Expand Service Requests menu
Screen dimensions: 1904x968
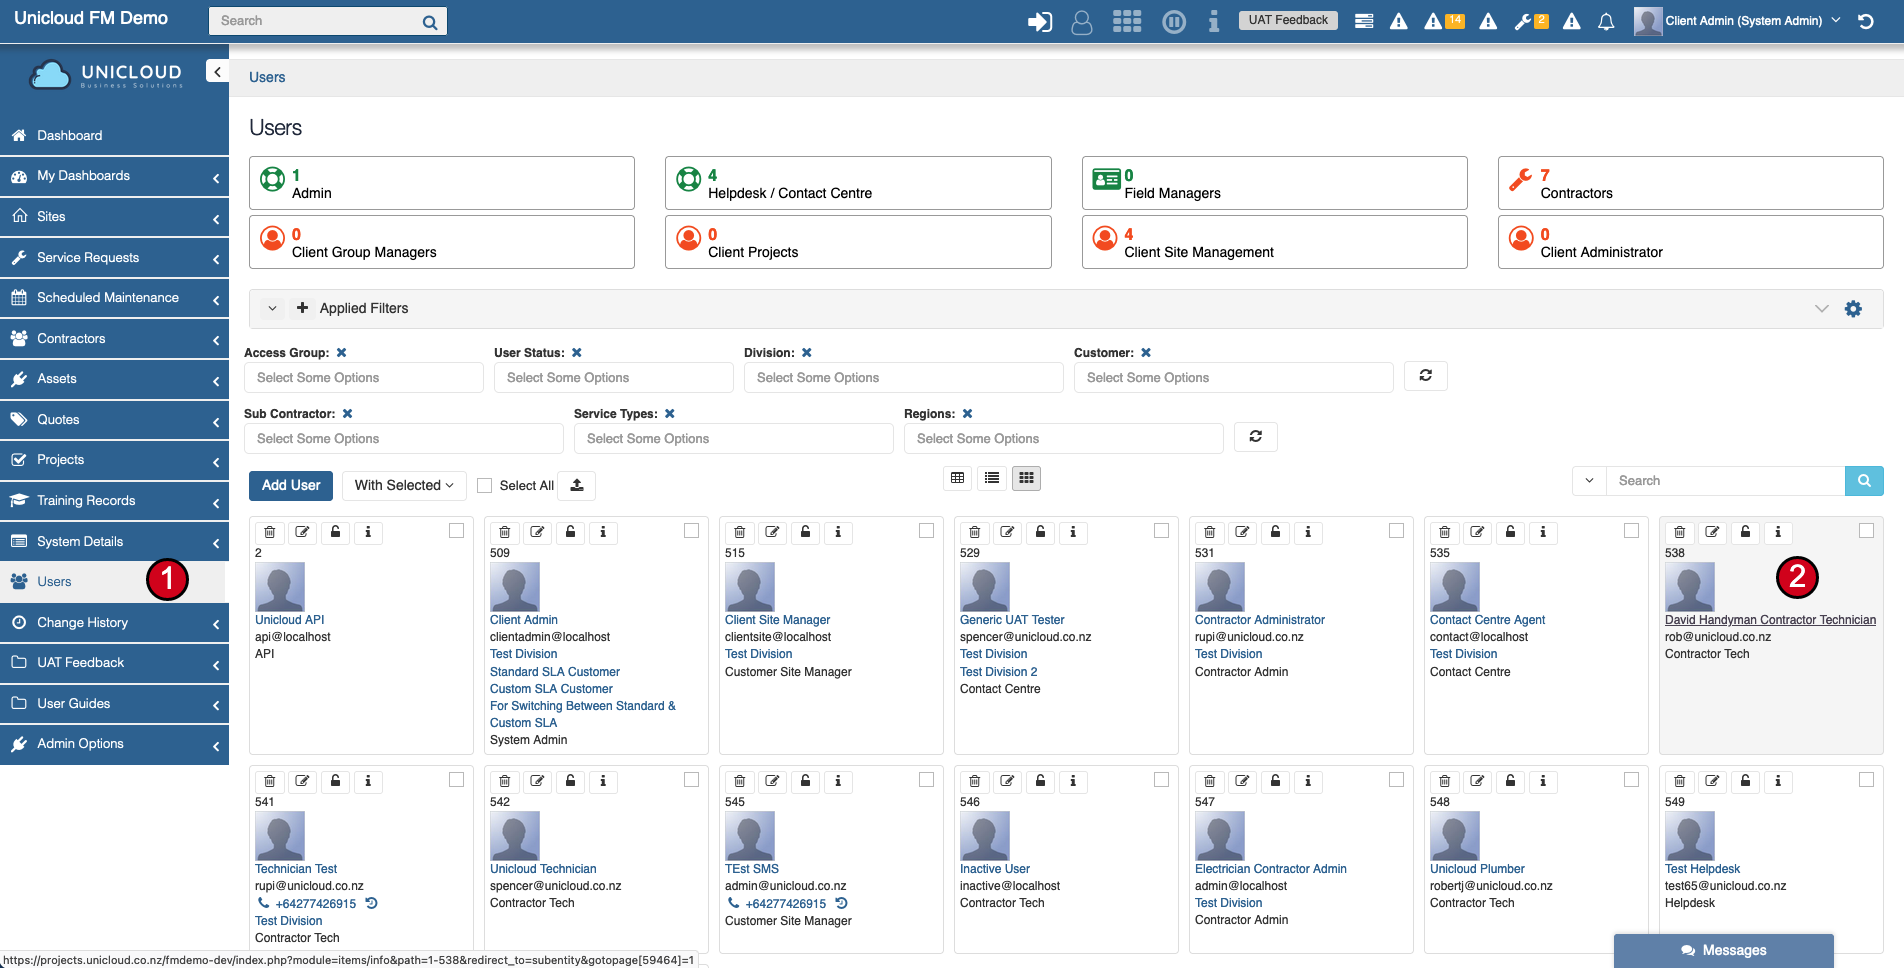point(114,258)
